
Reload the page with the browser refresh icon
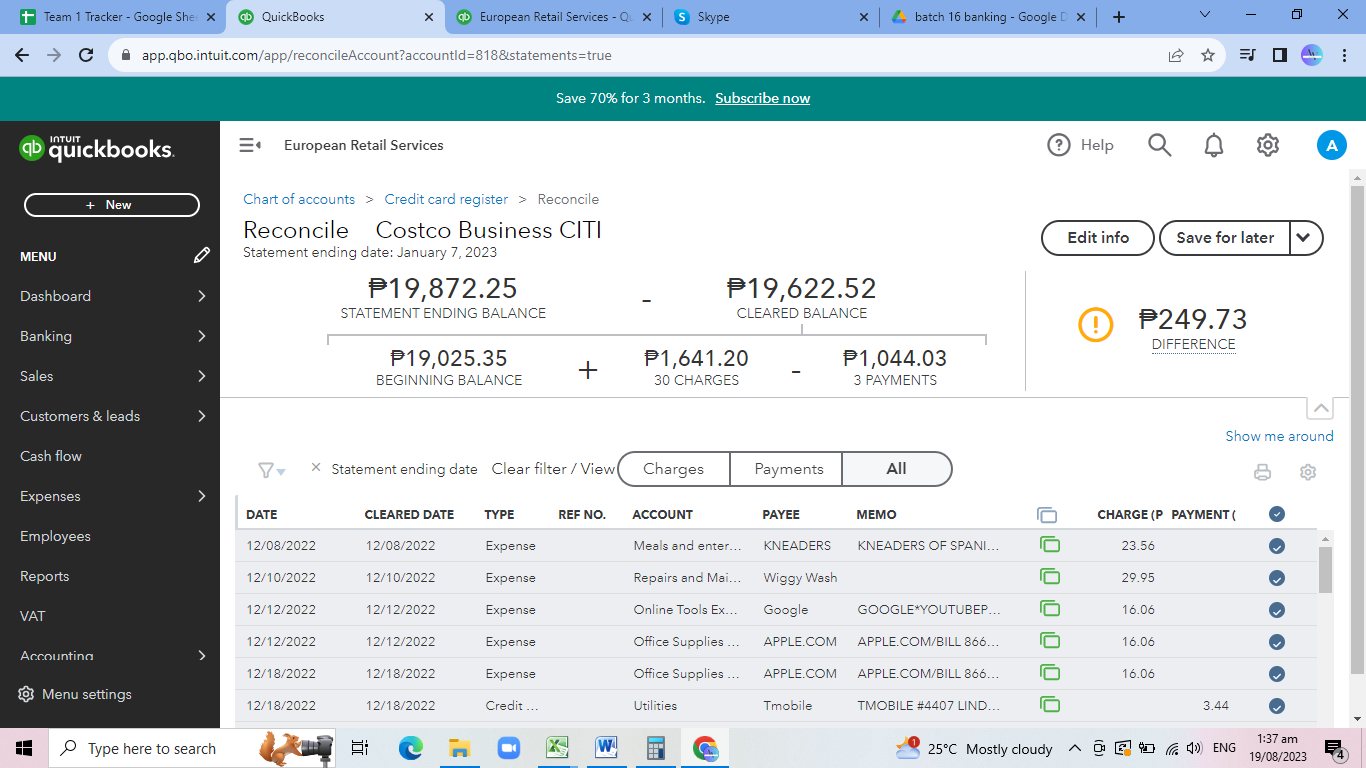click(x=86, y=55)
